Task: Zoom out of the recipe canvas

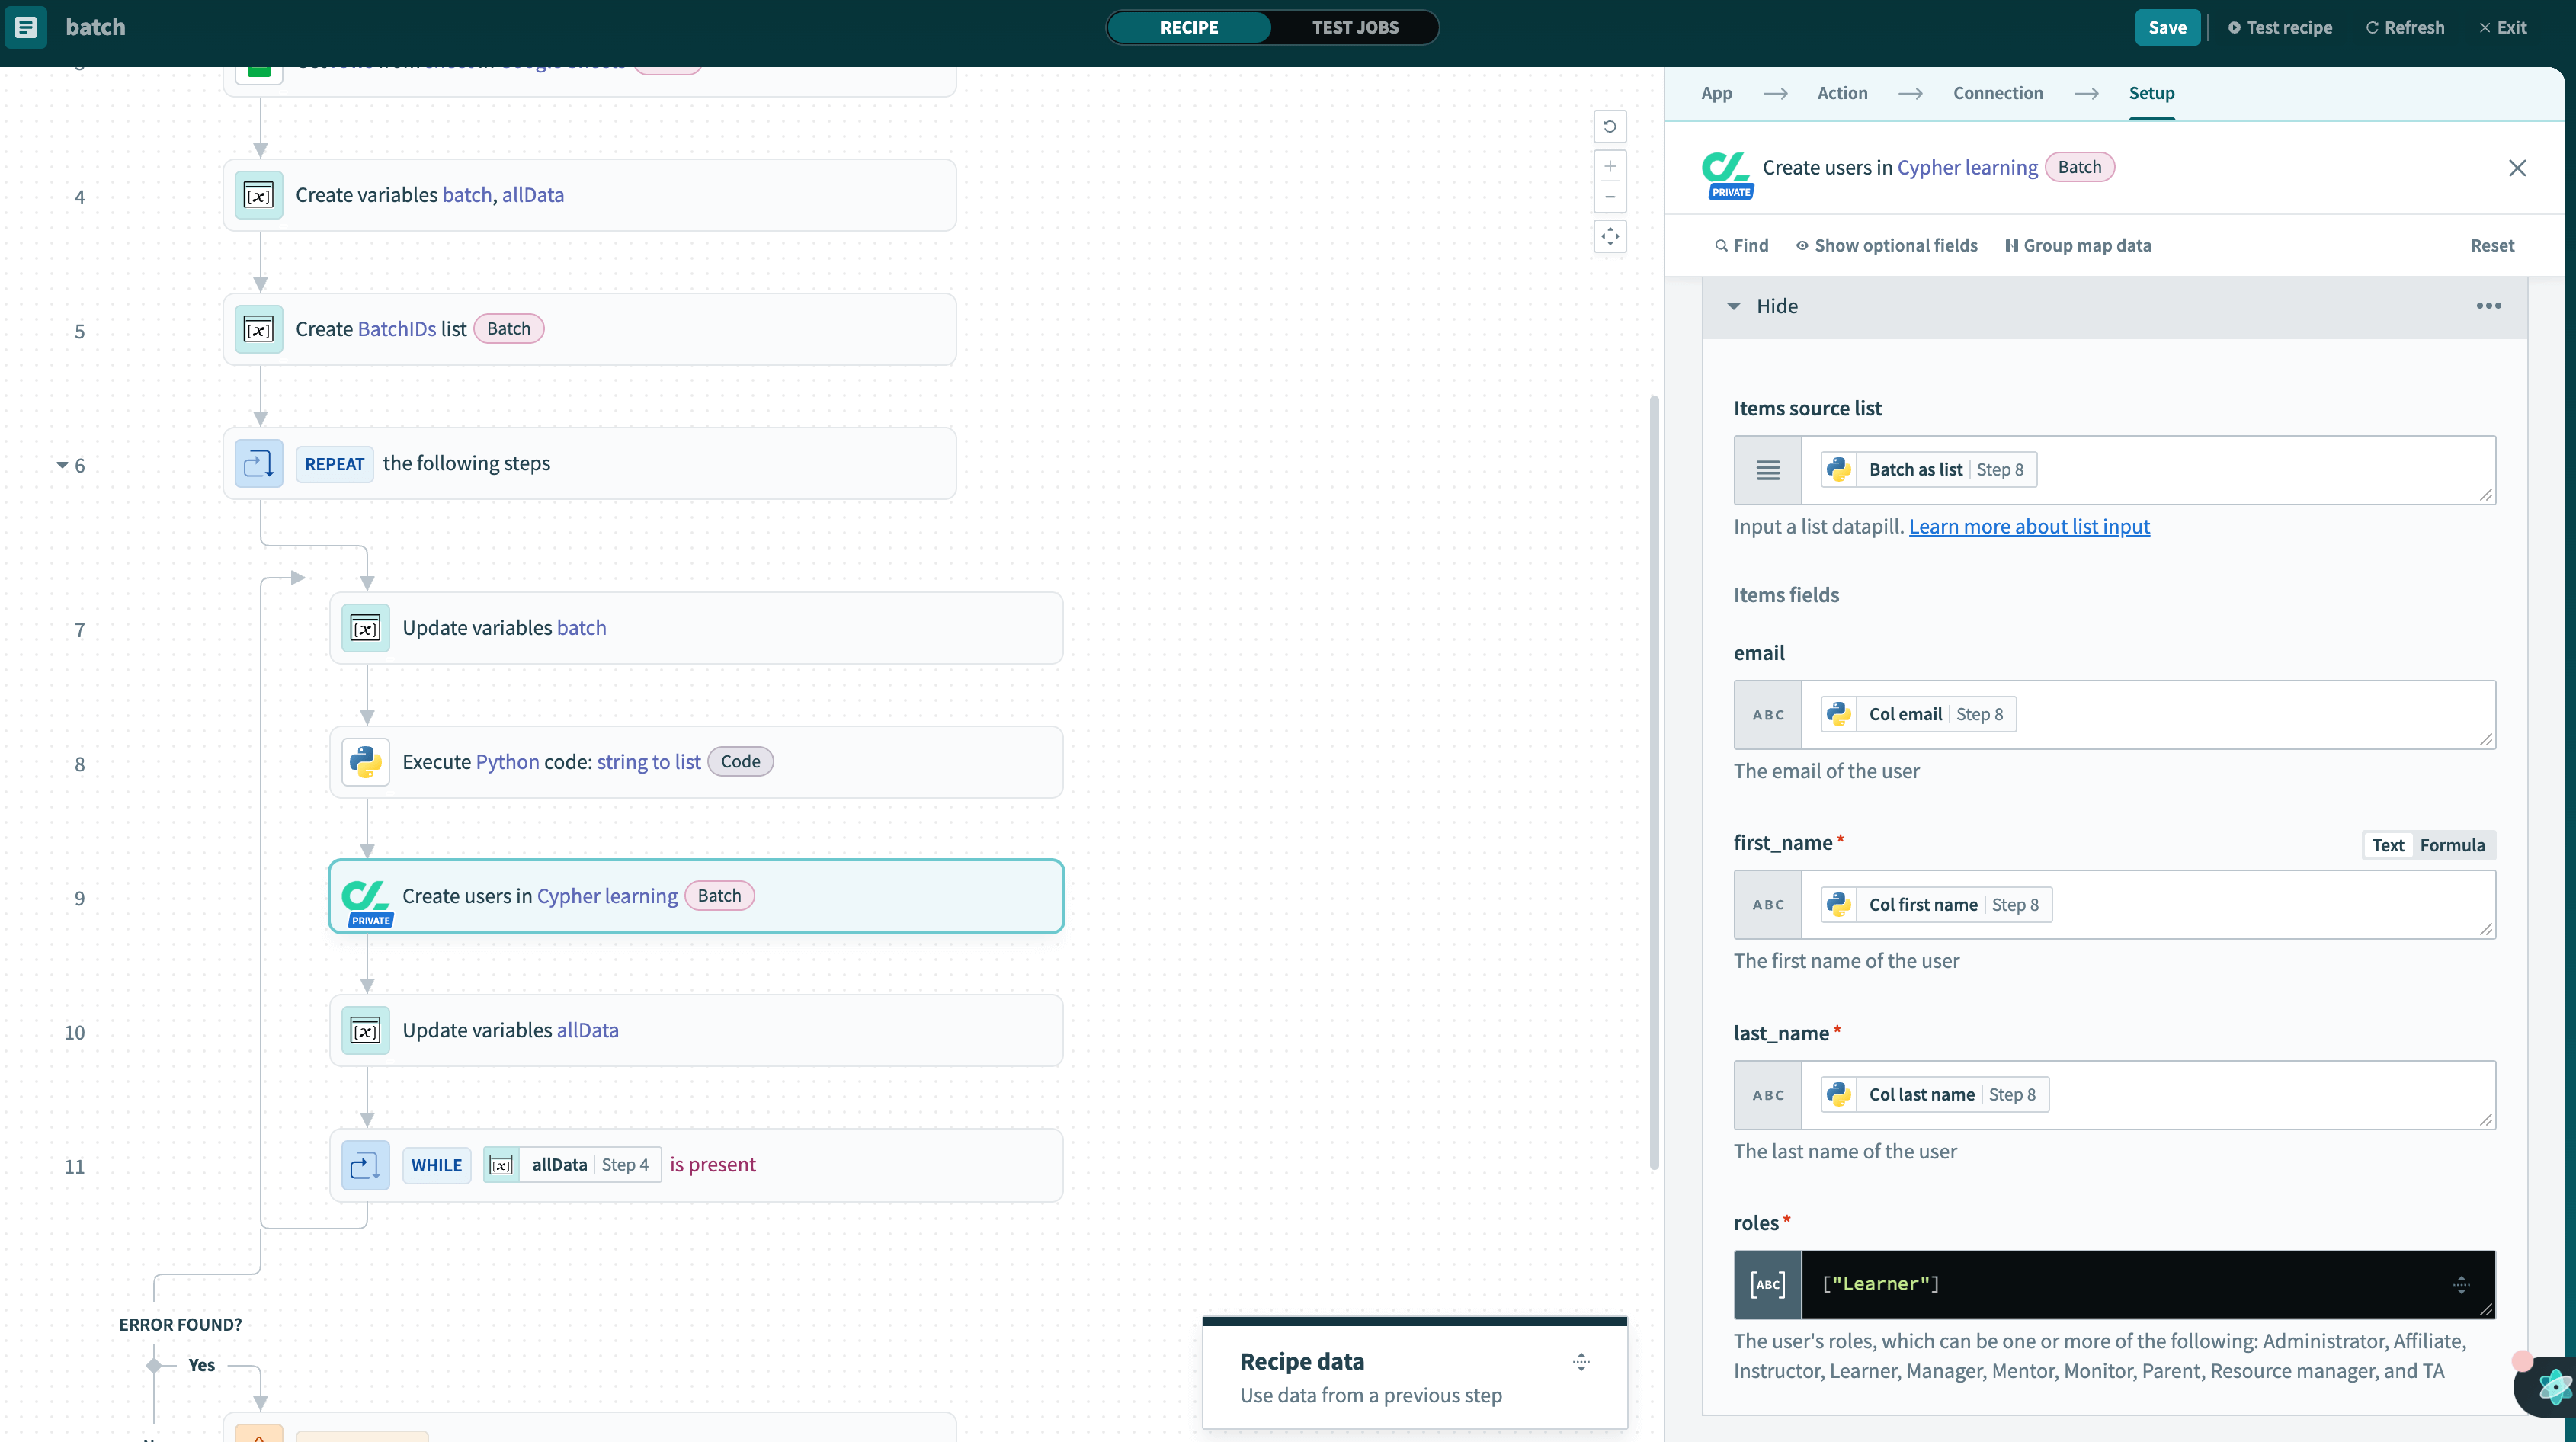Action: pos(1609,197)
